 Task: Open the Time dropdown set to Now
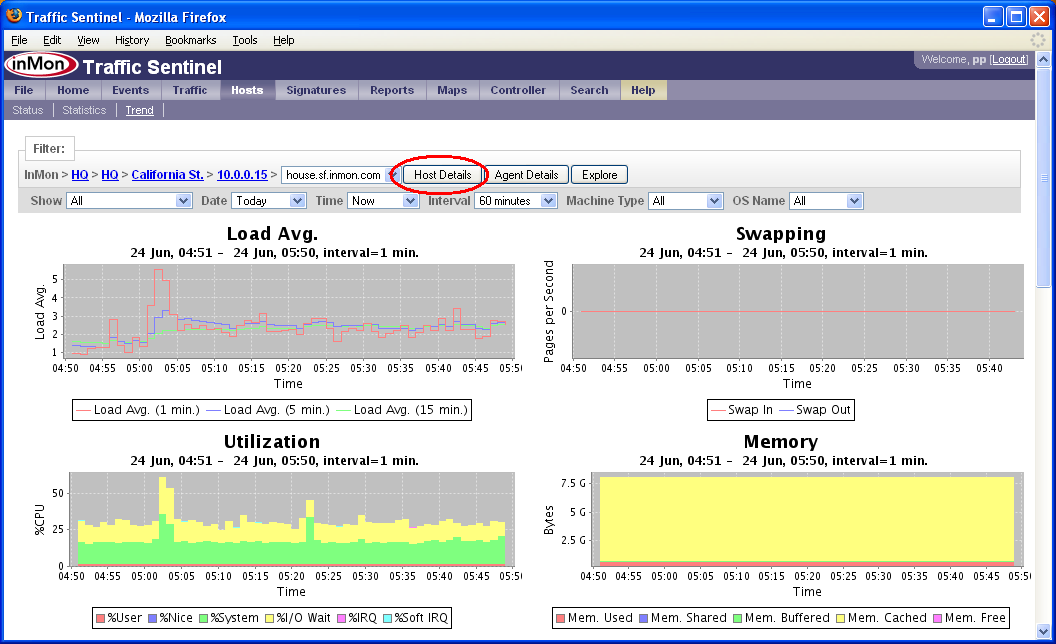[x=382, y=201]
